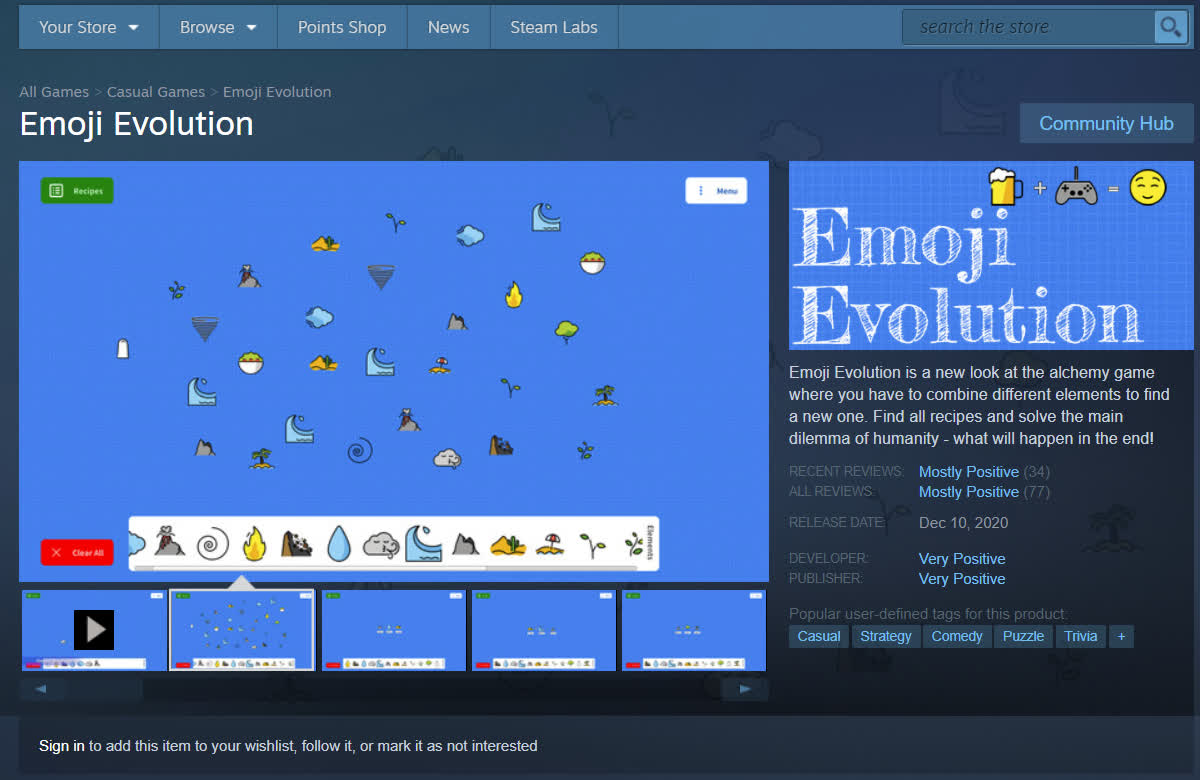Click the left arrow of the thumbnail strip
Screen dimensions: 1200x780
[42, 689]
